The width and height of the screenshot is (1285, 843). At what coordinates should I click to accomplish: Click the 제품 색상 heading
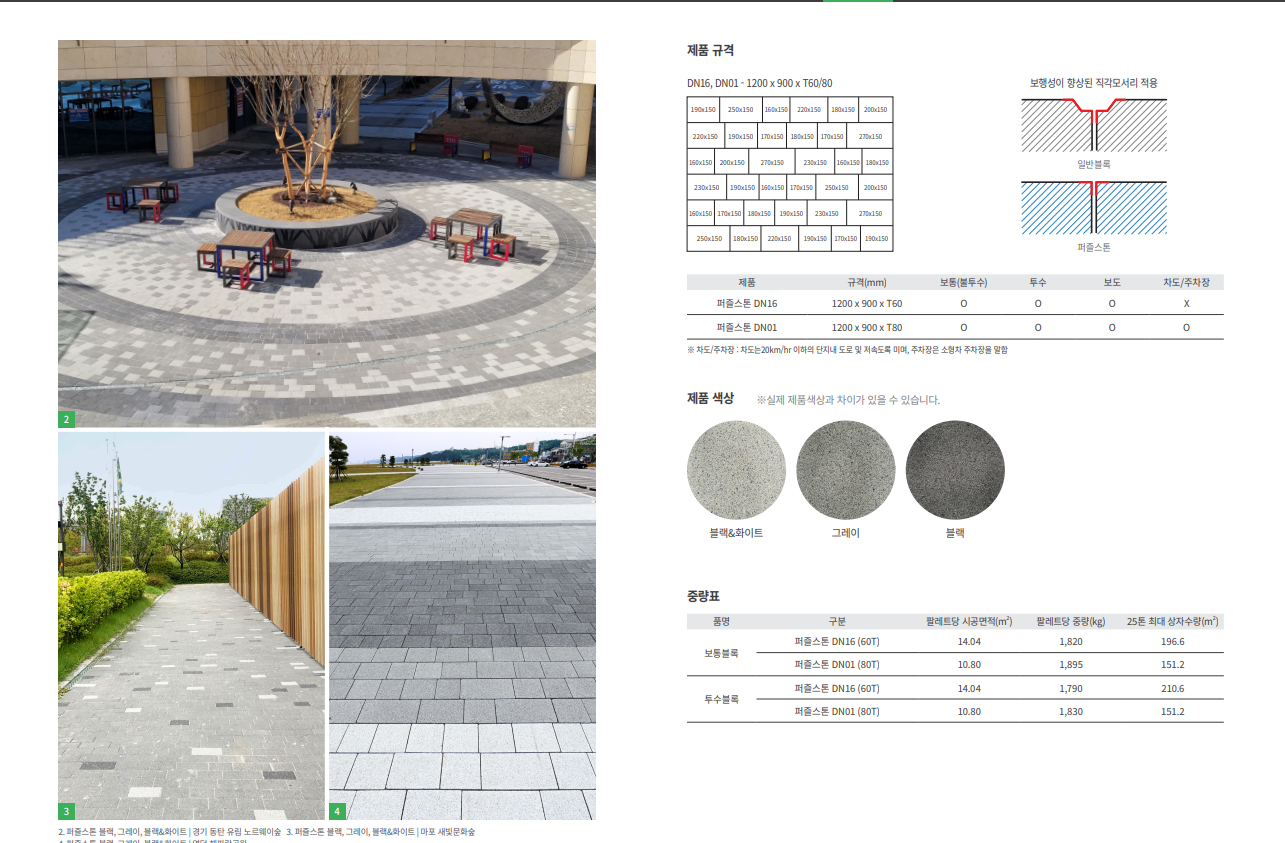pos(711,398)
